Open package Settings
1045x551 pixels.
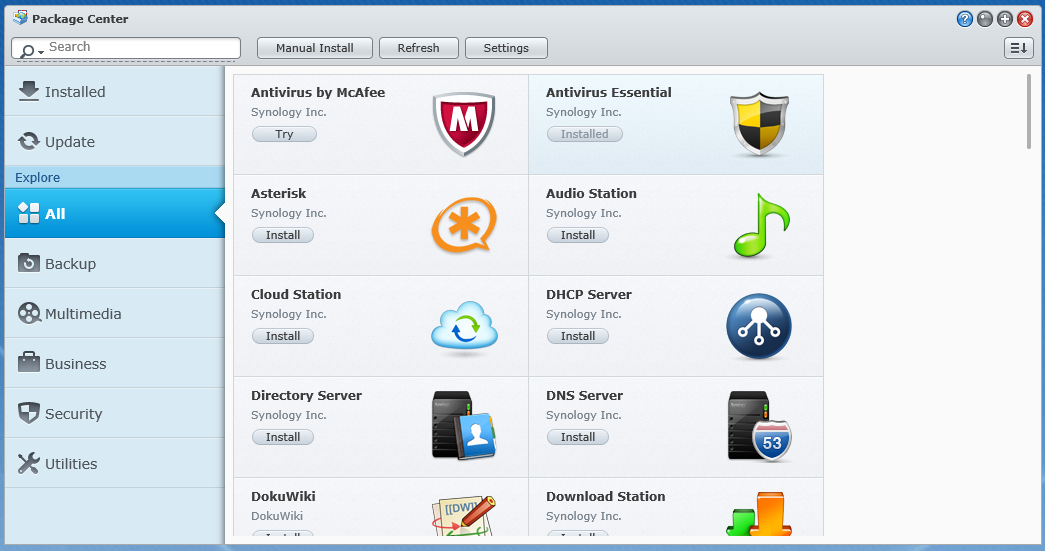coord(506,48)
